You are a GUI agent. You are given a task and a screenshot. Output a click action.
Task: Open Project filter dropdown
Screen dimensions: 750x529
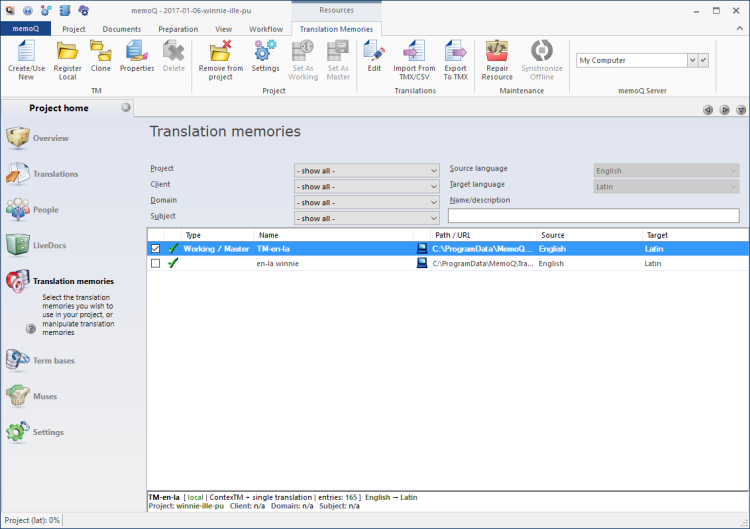point(366,171)
